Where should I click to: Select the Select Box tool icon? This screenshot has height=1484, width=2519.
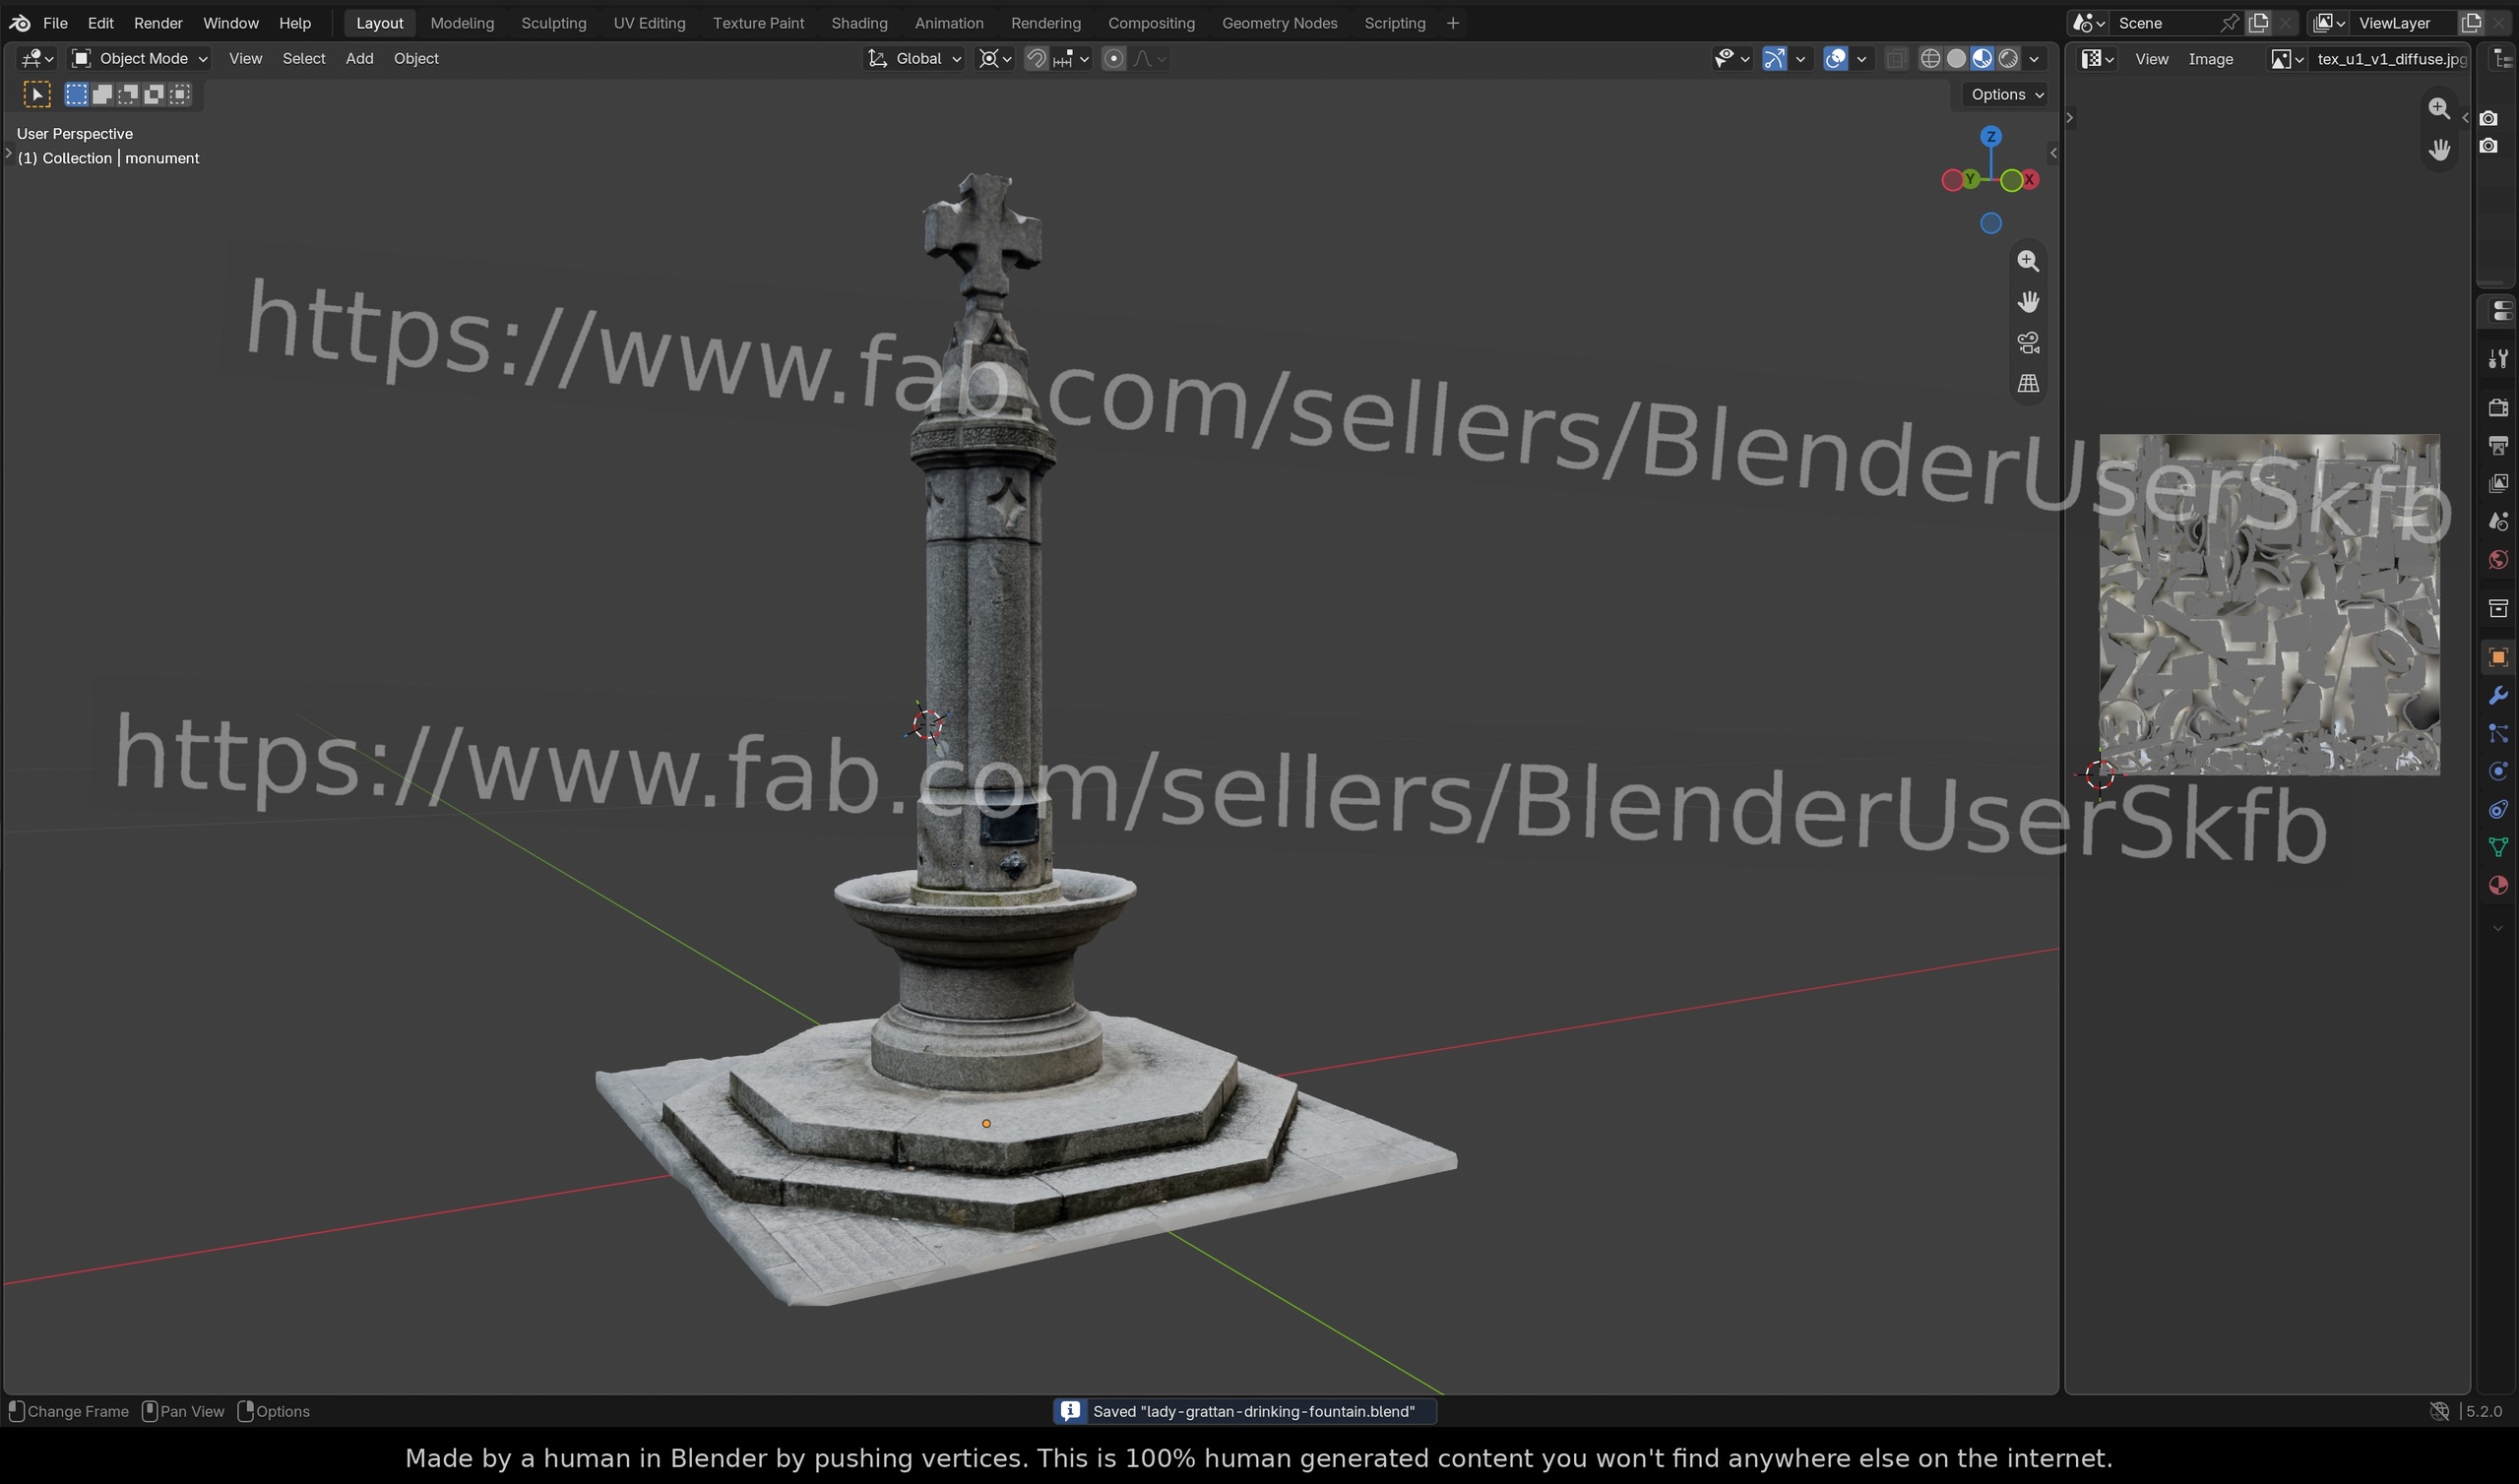pyautogui.click(x=37, y=95)
